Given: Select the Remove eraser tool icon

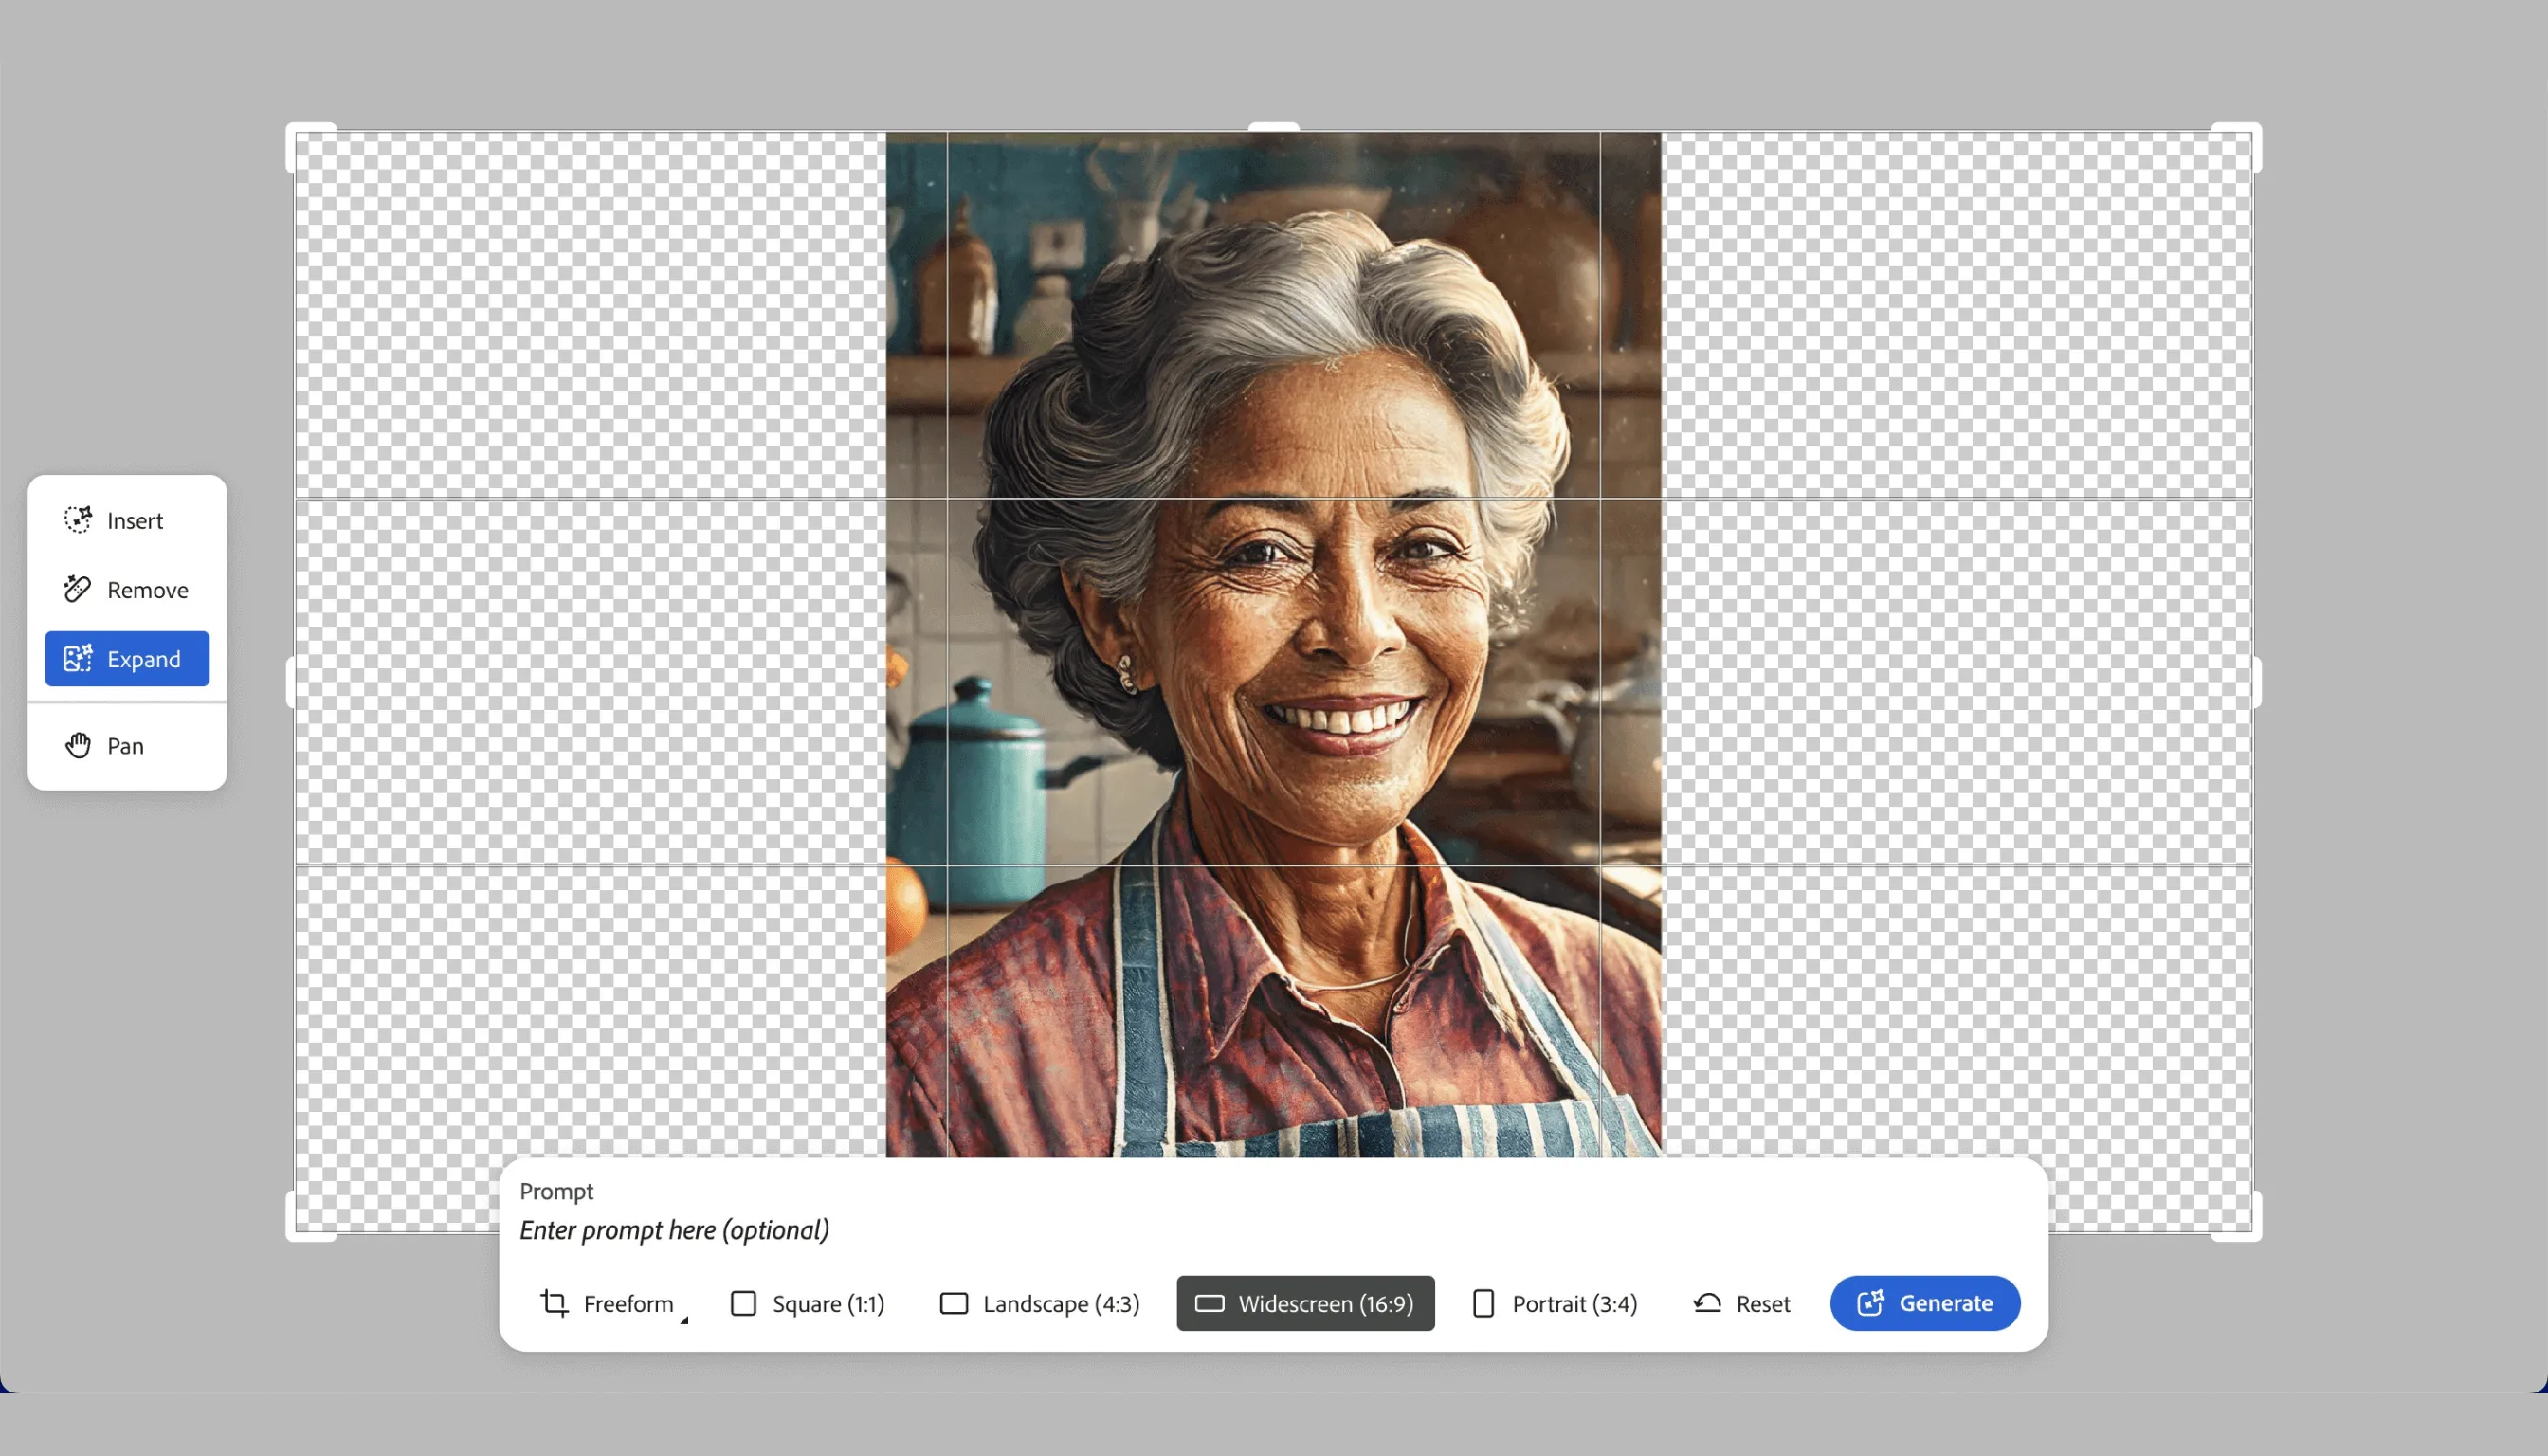Looking at the screenshot, I should (77, 589).
